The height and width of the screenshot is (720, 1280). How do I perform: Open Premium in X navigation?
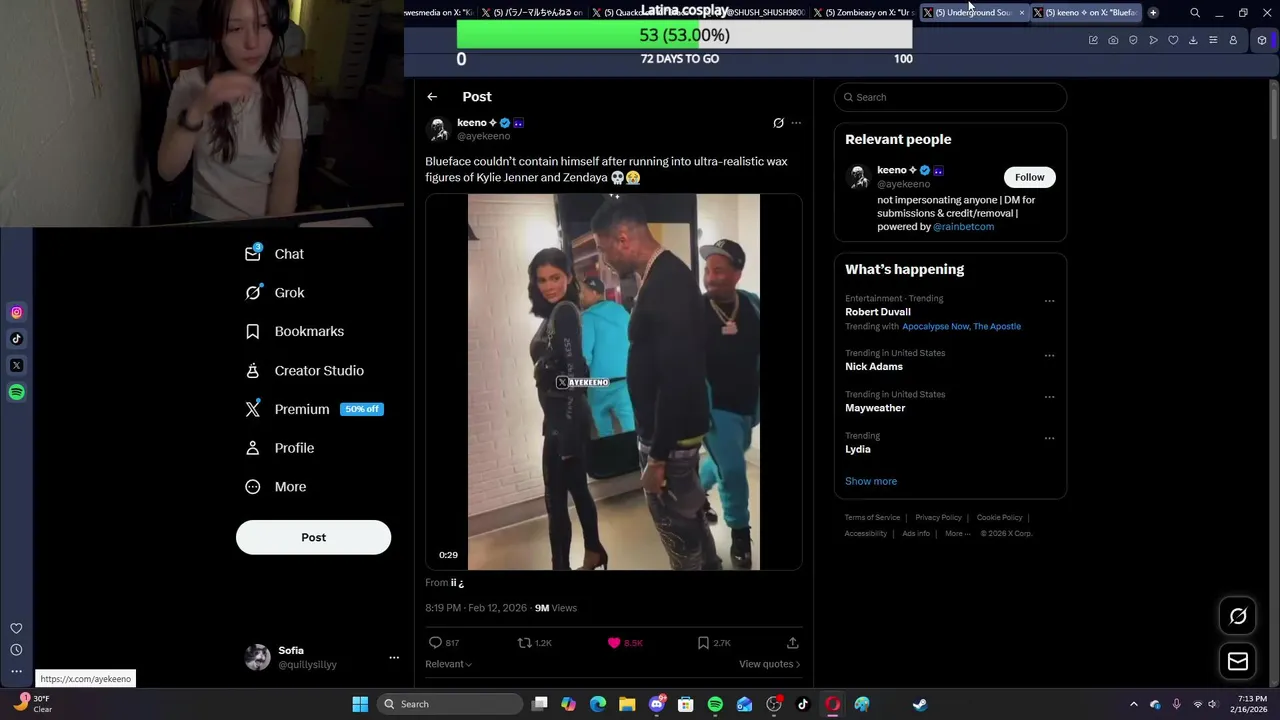314,409
